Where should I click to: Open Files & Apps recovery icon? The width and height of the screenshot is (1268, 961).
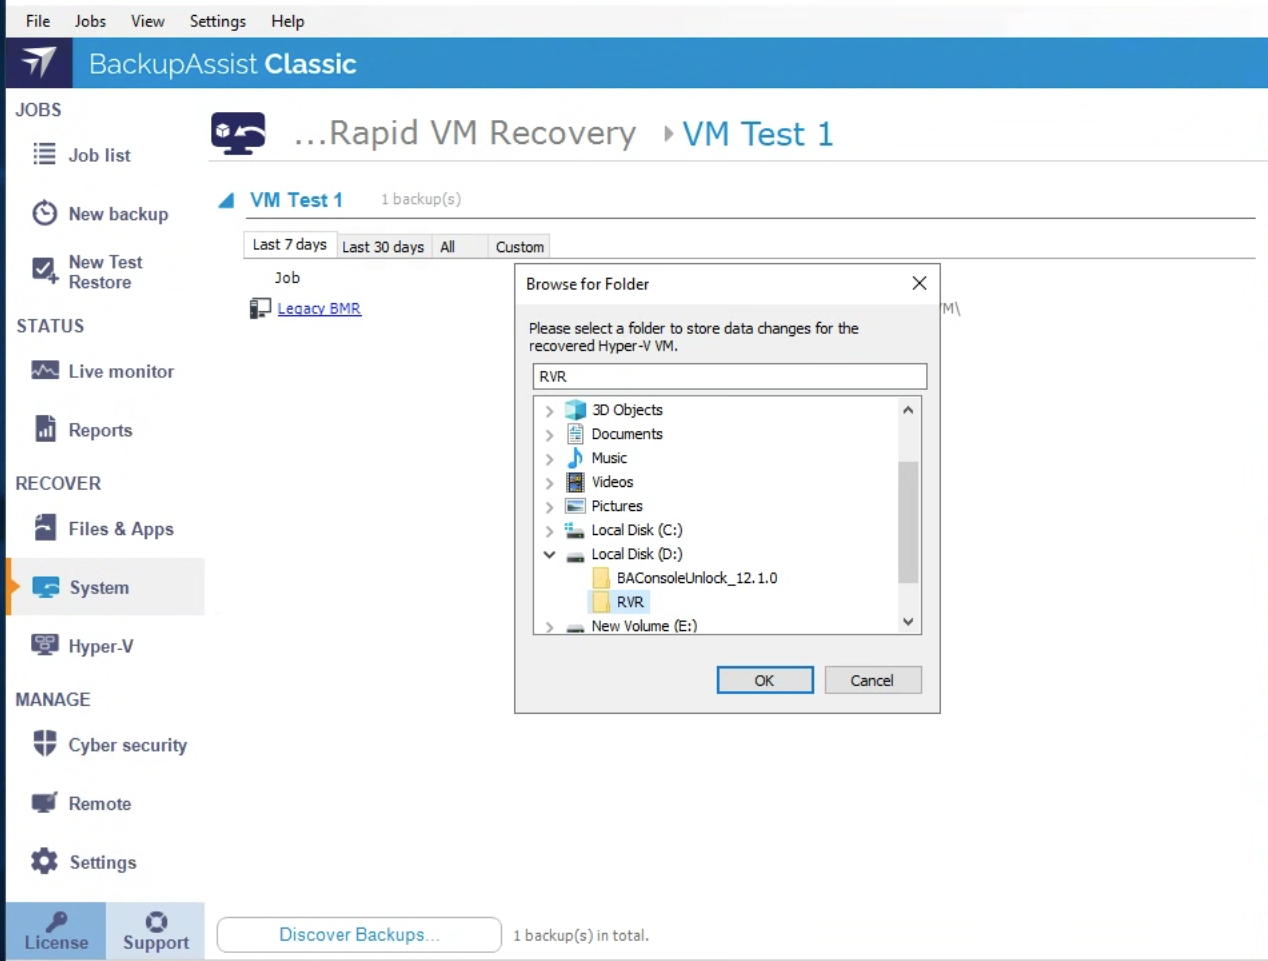(x=45, y=528)
